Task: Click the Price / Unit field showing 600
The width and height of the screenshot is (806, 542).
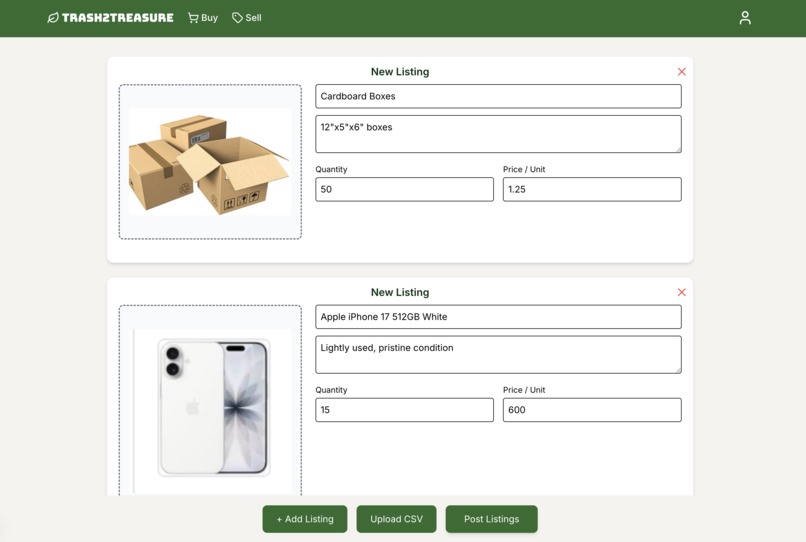Action: 592,410
